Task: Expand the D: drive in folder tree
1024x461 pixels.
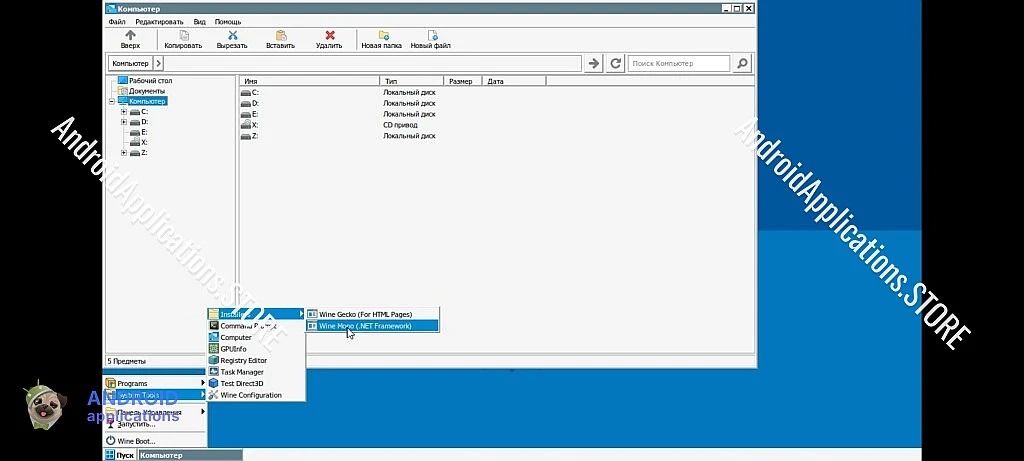Action: click(x=123, y=122)
